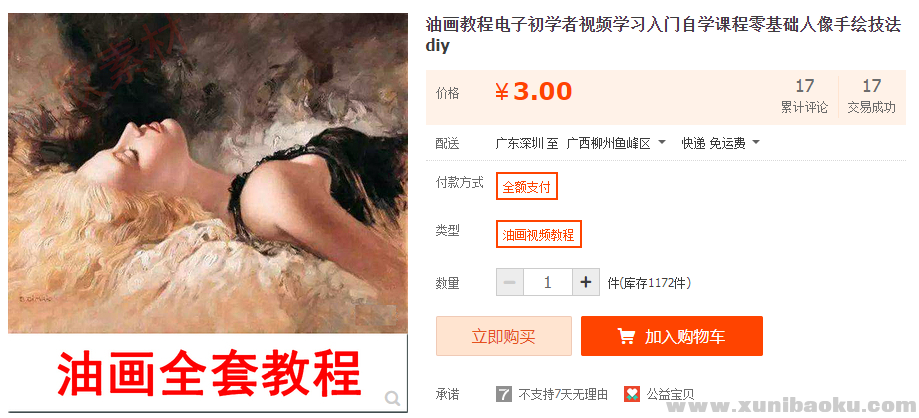This screenshot has width=919, height=418.
Task: Click the 公益宝贝 label link
Action: coord(670,395)
